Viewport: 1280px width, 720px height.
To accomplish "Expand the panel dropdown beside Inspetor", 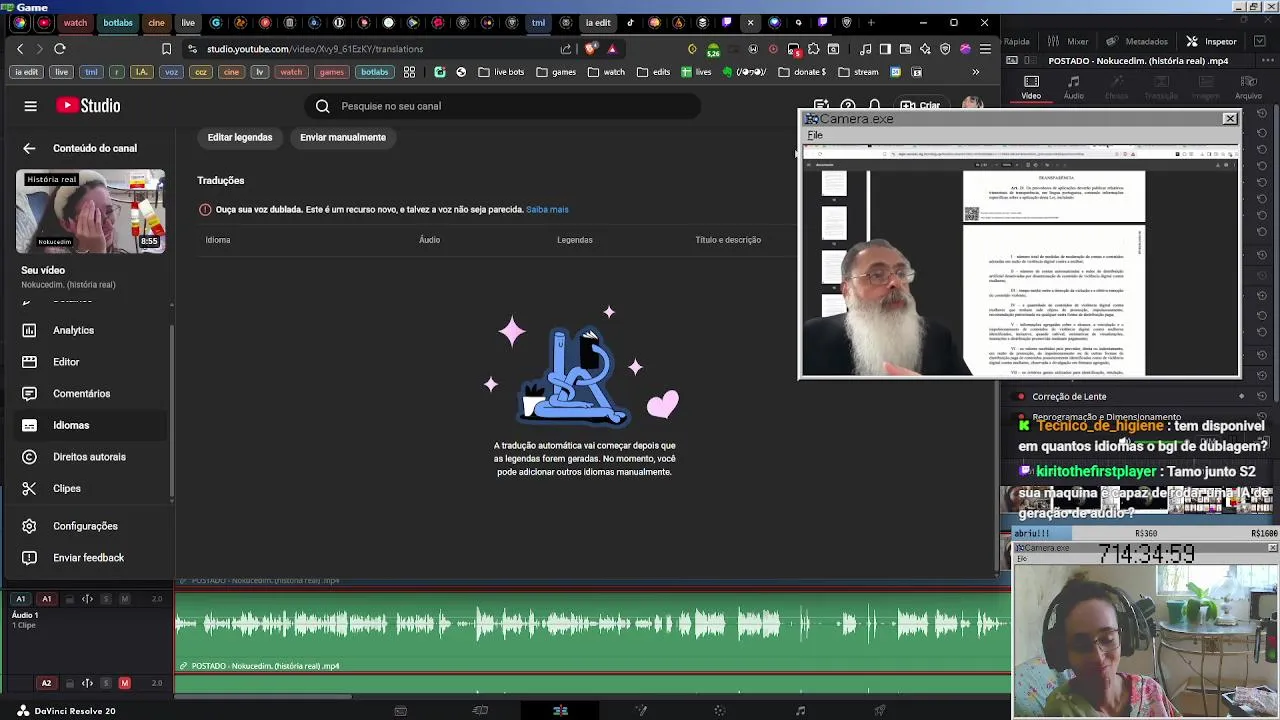I will tap(1261, 41).
